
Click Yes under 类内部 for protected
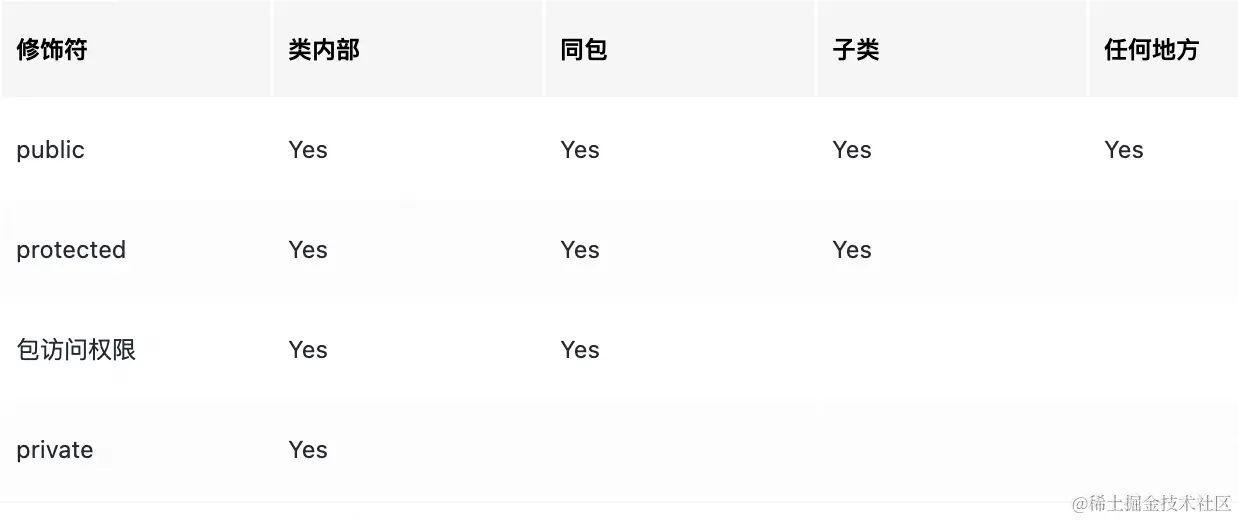(x=308, y=250)
